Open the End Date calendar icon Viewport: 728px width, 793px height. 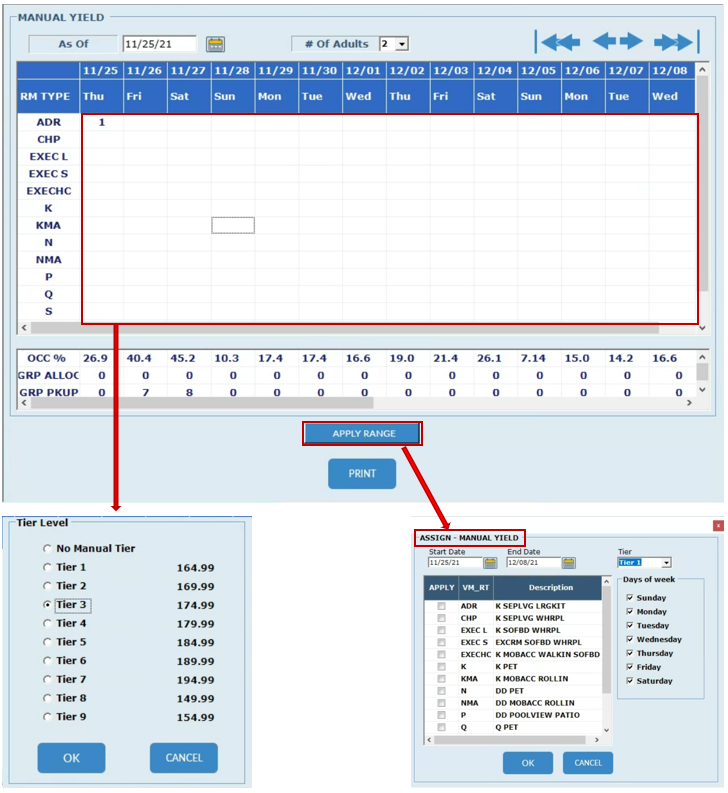click(568, 563)
